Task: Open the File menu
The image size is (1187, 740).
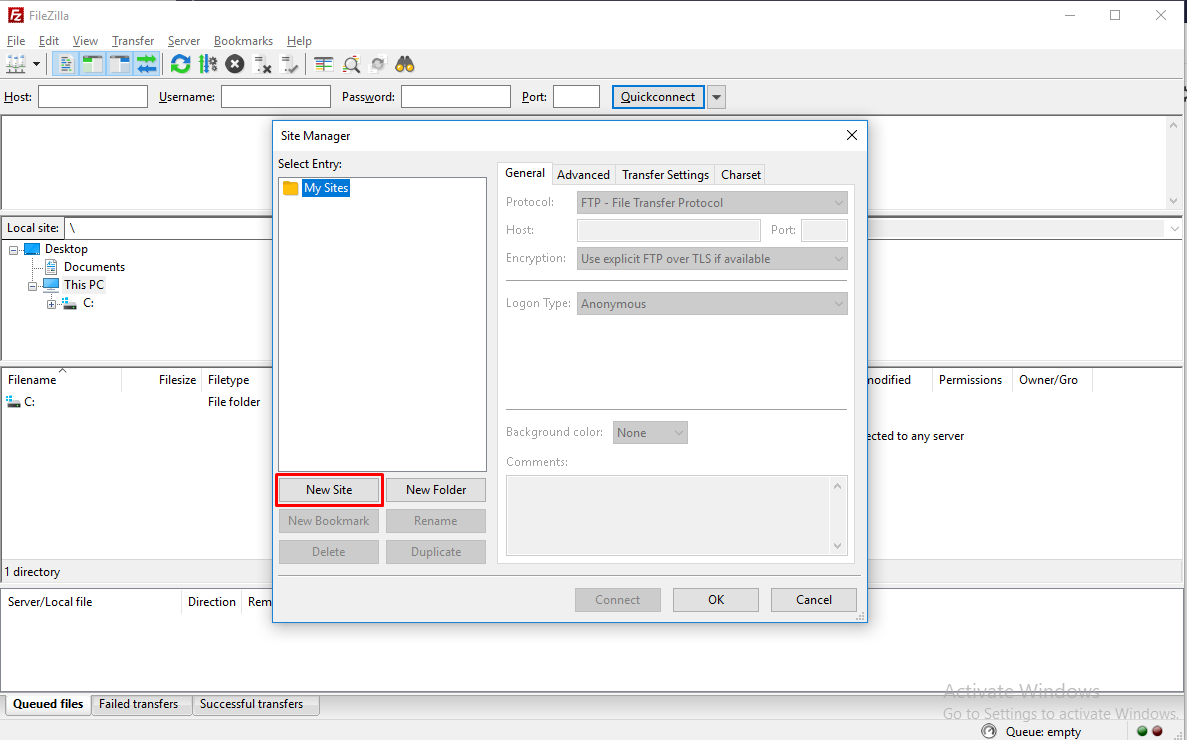Action: pos(16,41)
